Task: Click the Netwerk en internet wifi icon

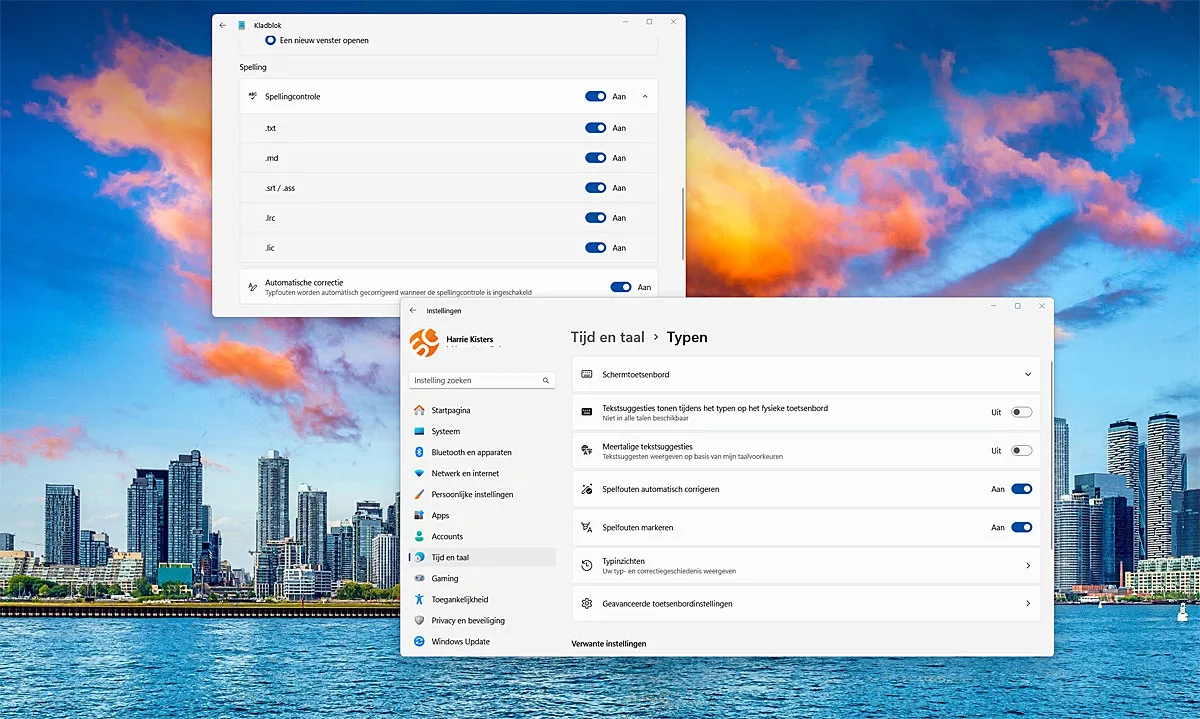Action: pyautogui.click(x=419, y=473)
